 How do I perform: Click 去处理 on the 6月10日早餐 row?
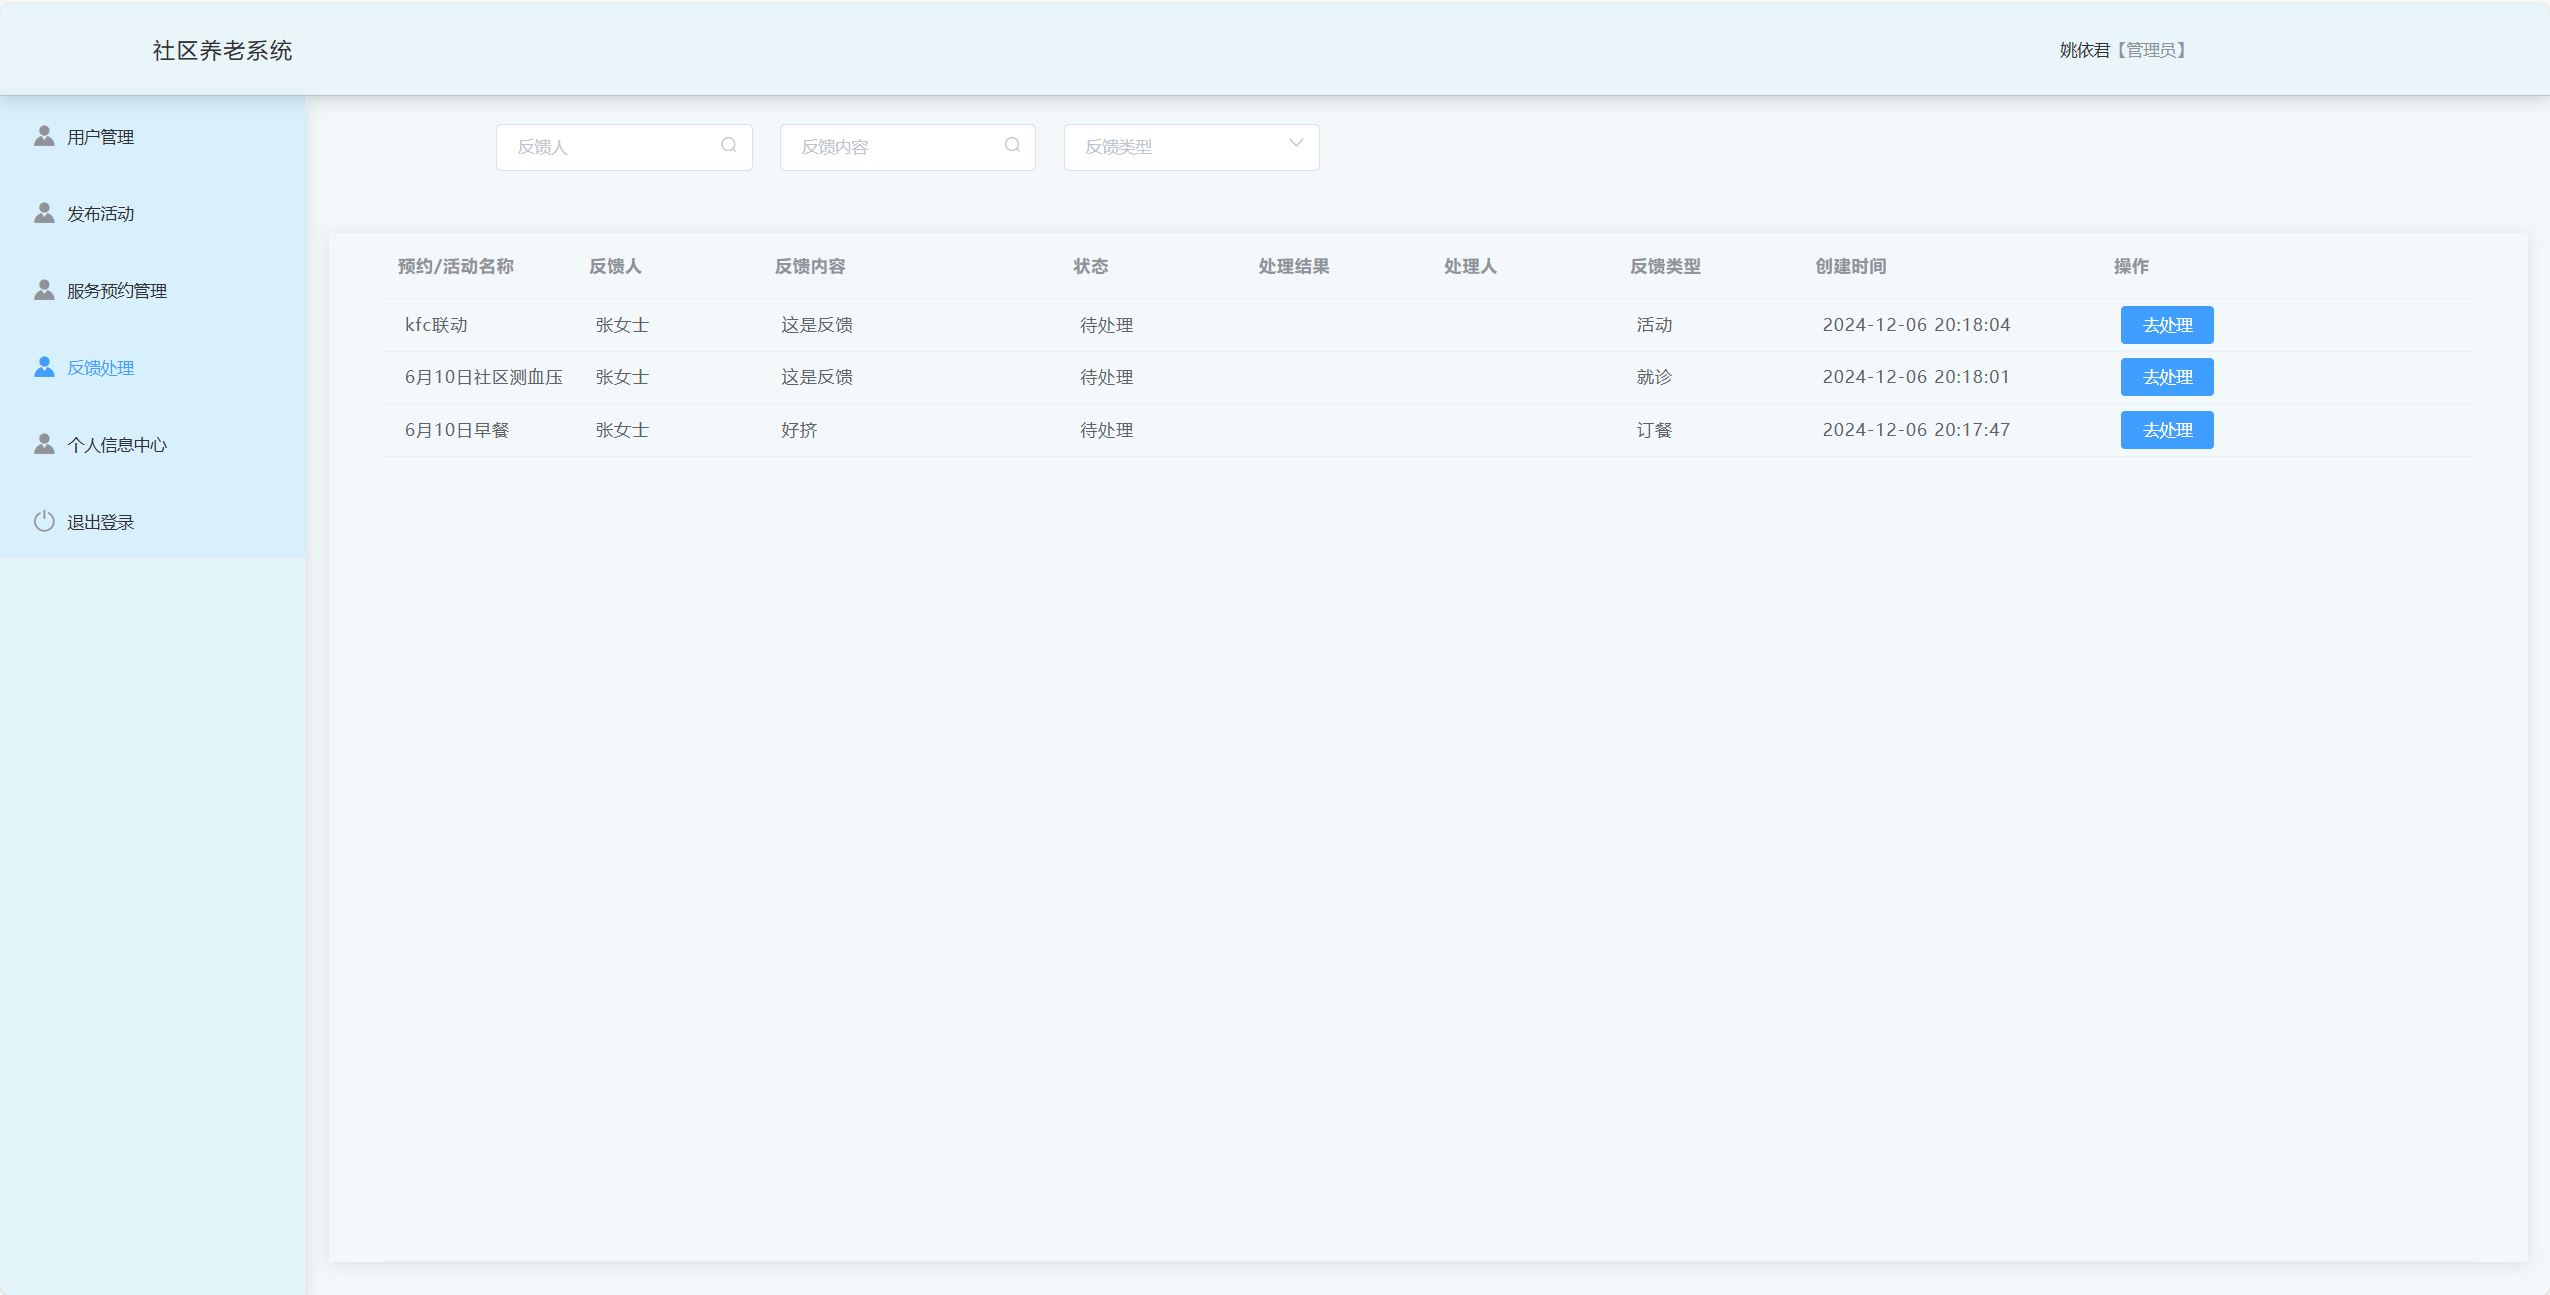pyautogui.click(x=2167, y=429)
